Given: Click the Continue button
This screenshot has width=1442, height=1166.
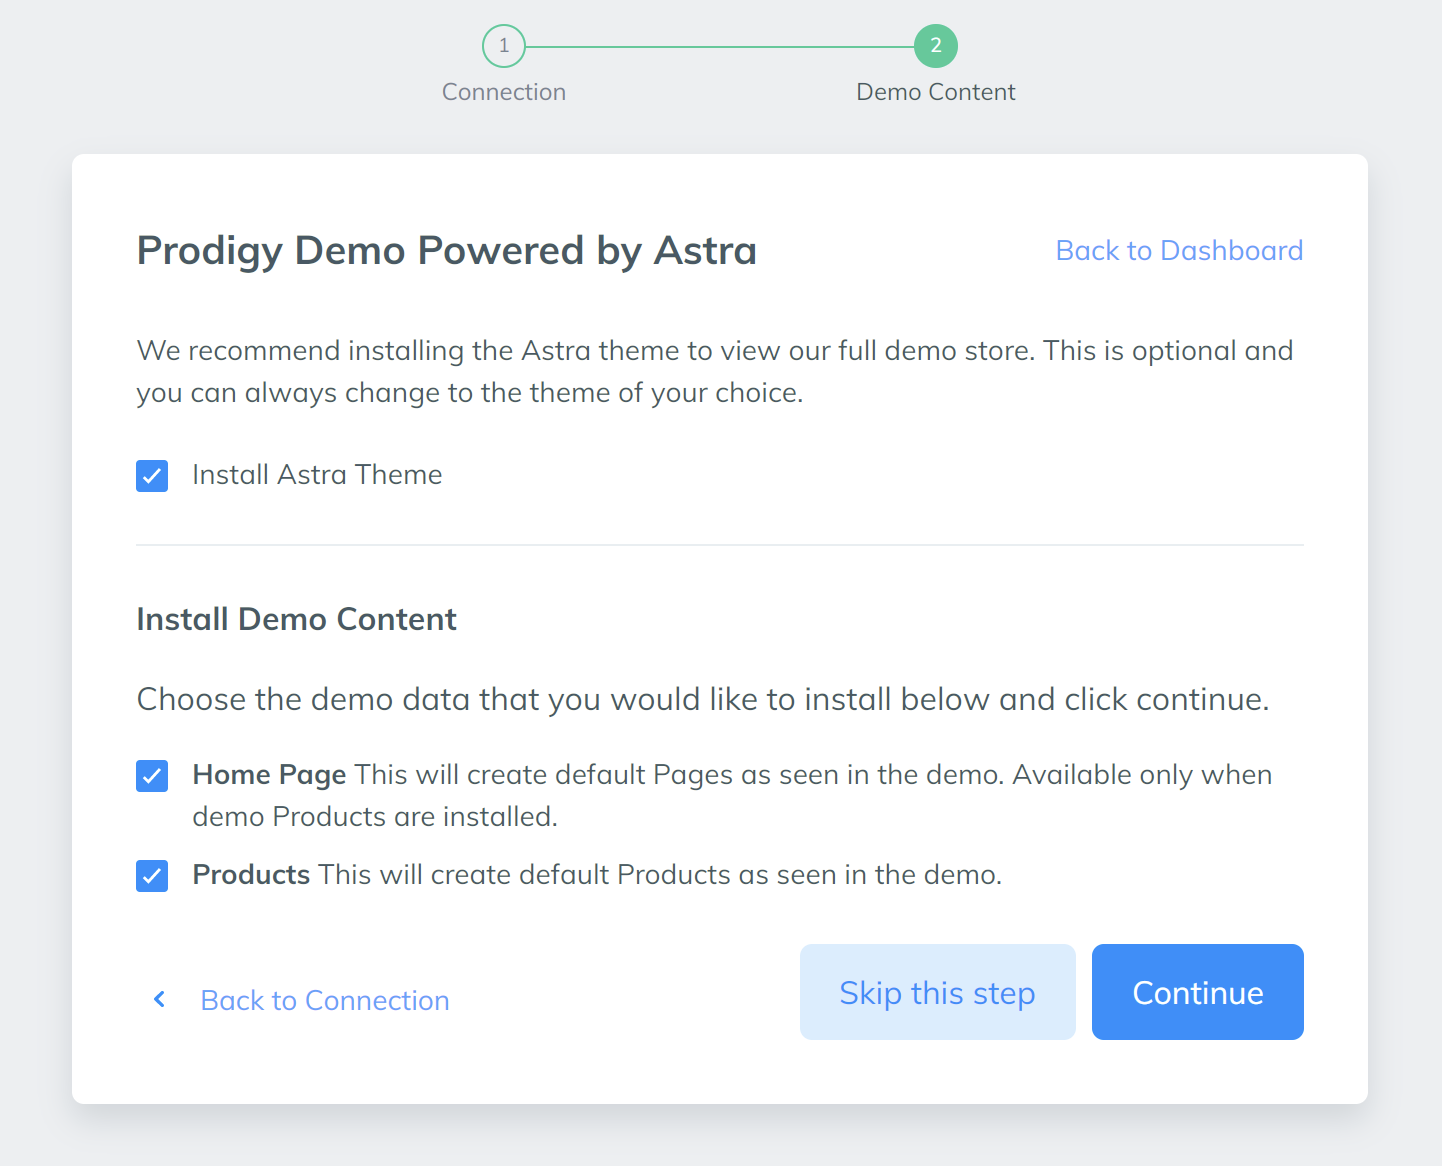Looking at the screenshot, I should [1198, 992].
